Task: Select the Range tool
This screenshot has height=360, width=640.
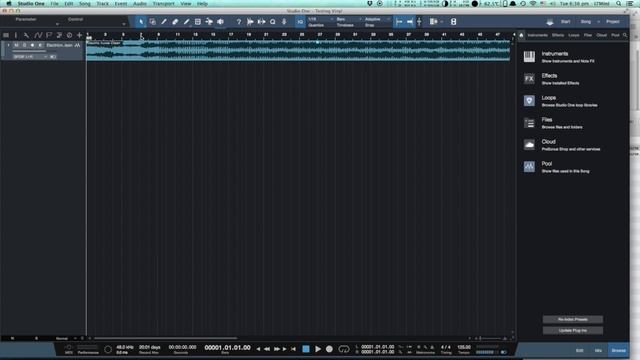Action: 152,22
